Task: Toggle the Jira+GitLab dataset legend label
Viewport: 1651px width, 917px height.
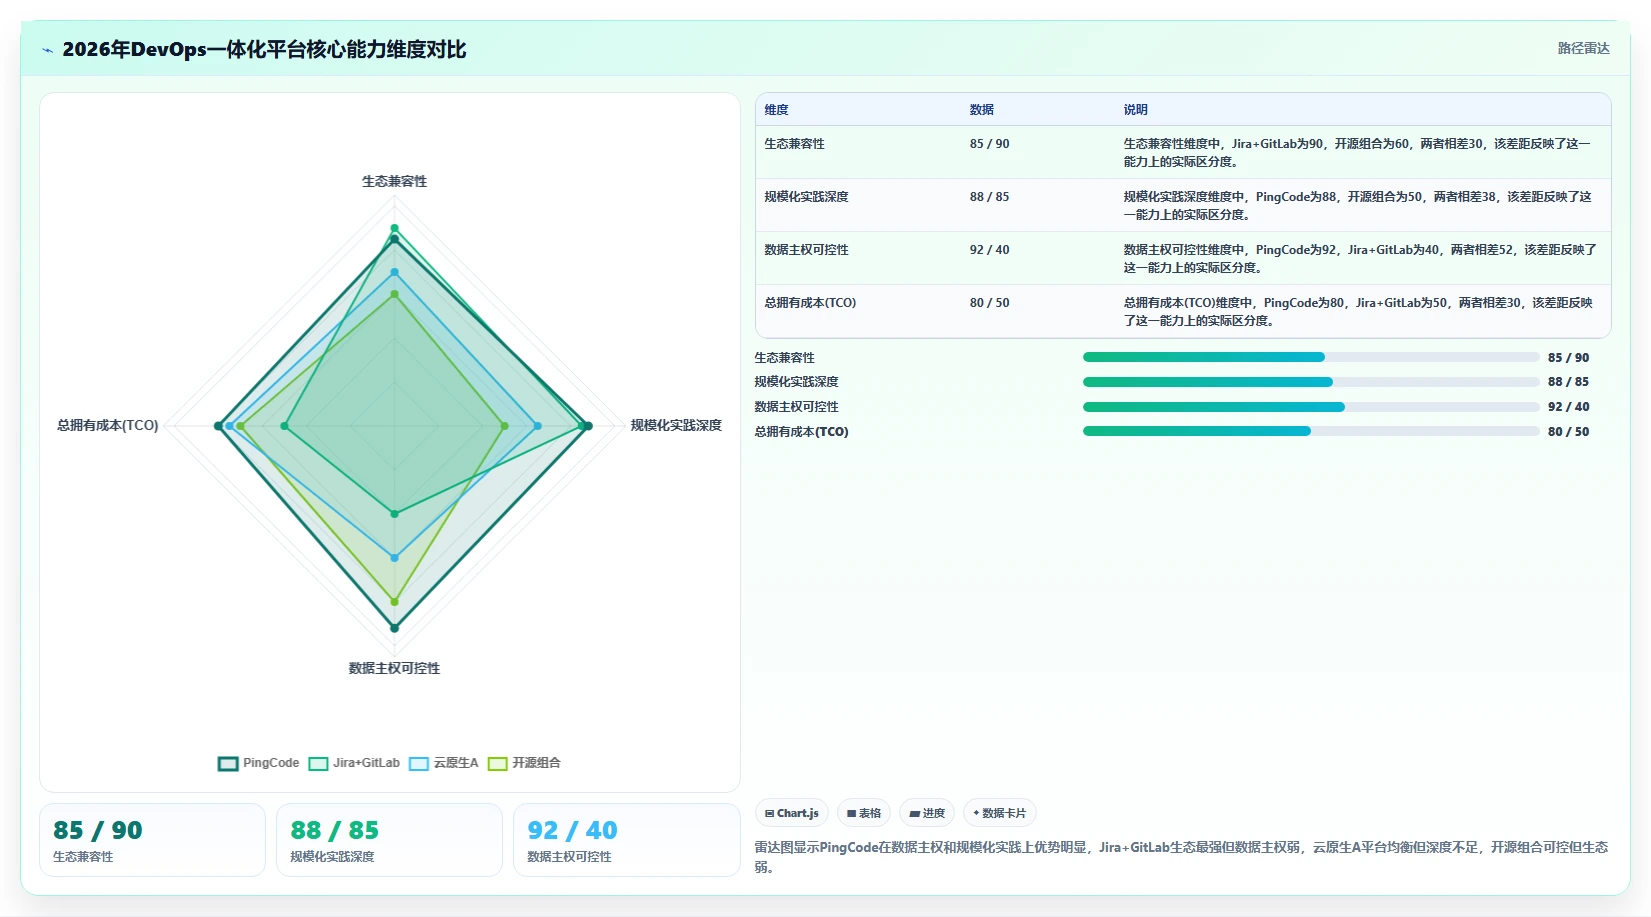Action: coord(366,763)
